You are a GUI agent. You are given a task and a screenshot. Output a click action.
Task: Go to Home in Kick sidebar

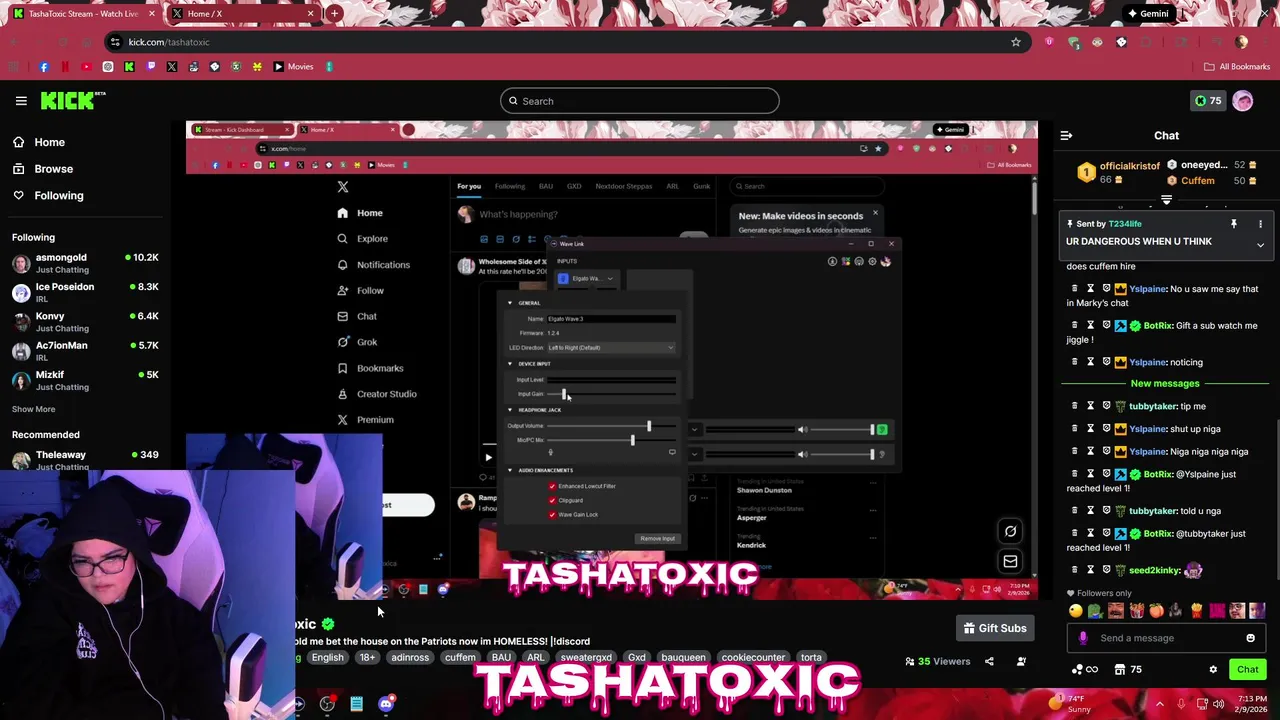[x=40, y=142]
